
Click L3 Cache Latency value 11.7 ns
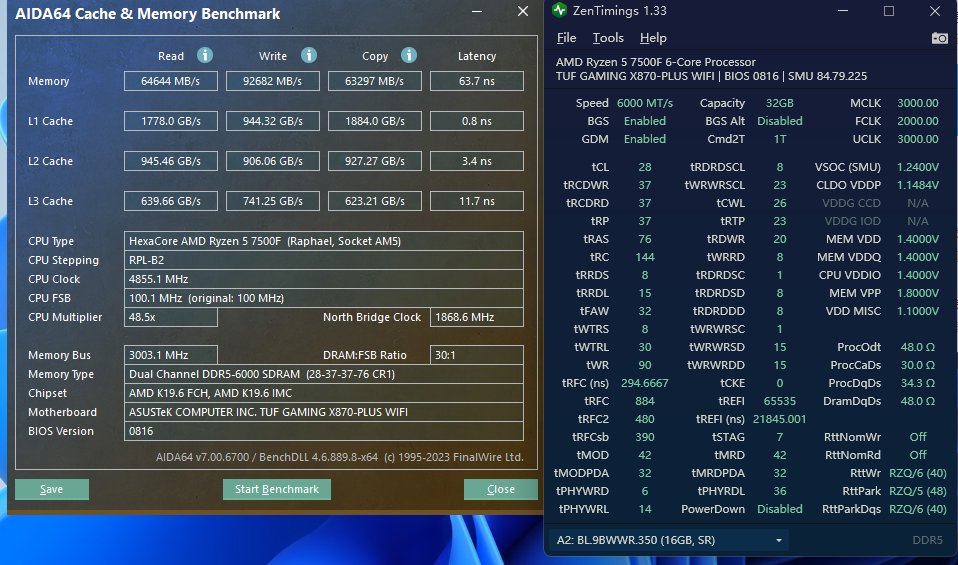(477, 201)
